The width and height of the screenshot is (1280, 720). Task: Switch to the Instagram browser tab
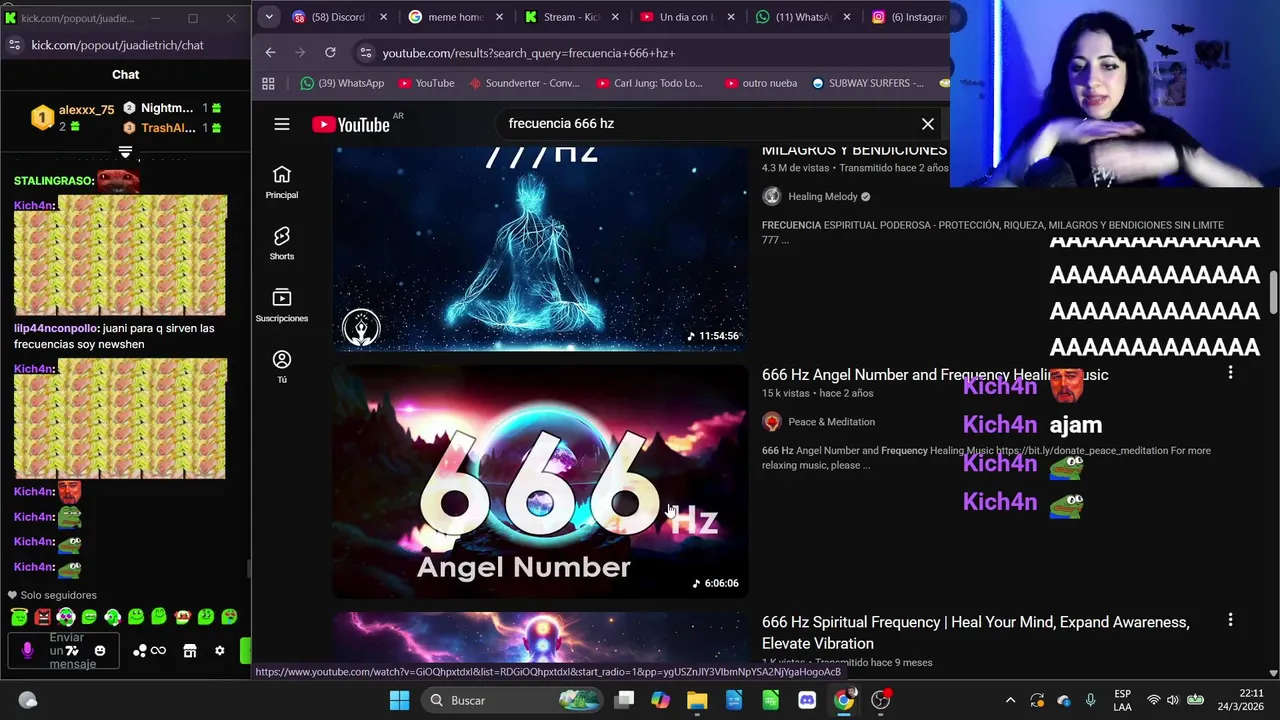point(908,17)
